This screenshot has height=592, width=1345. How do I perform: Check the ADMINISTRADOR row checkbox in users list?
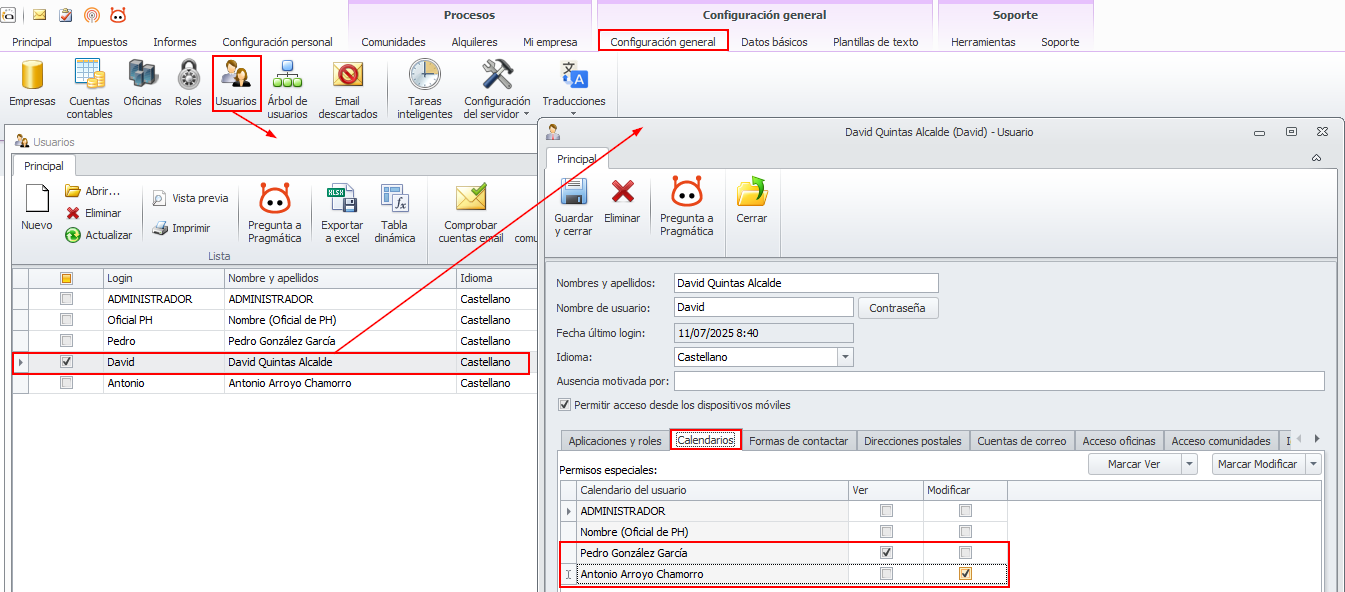point(66,299)
